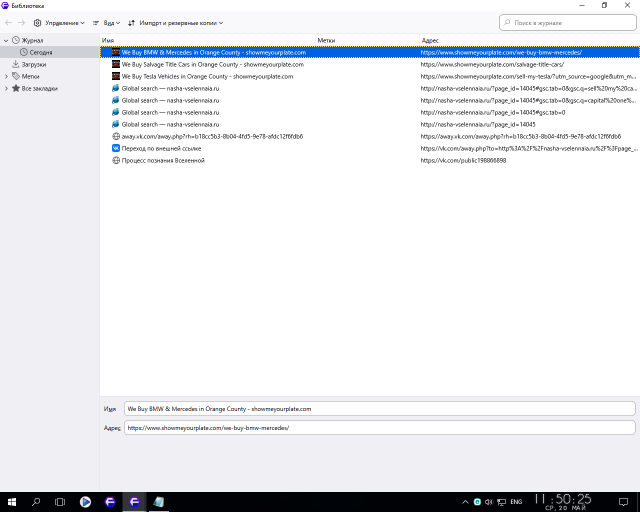Click the salvage-title-cars address cell
Image resolution: width=640 pixels, height=512 pixels.
(492, 65)
